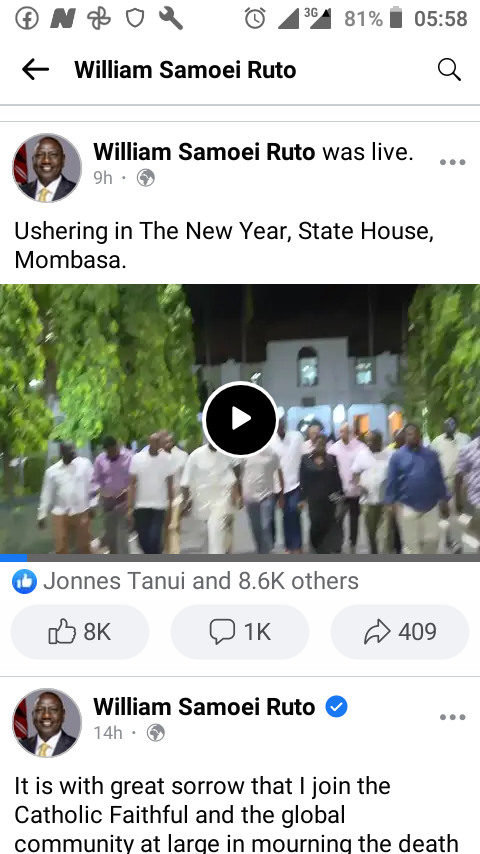Viewport: 480px width, 854px height.
Task: Go back using the arrow icon
Action: (x=35, y=70)
